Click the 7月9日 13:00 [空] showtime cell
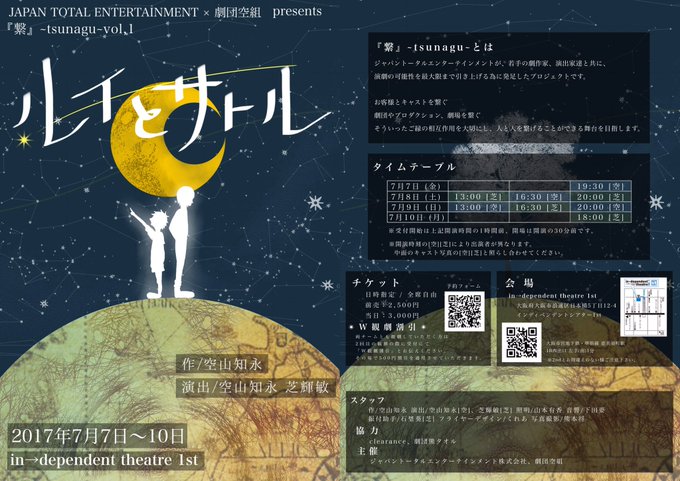The image size is (680, 481). (478, 207)
